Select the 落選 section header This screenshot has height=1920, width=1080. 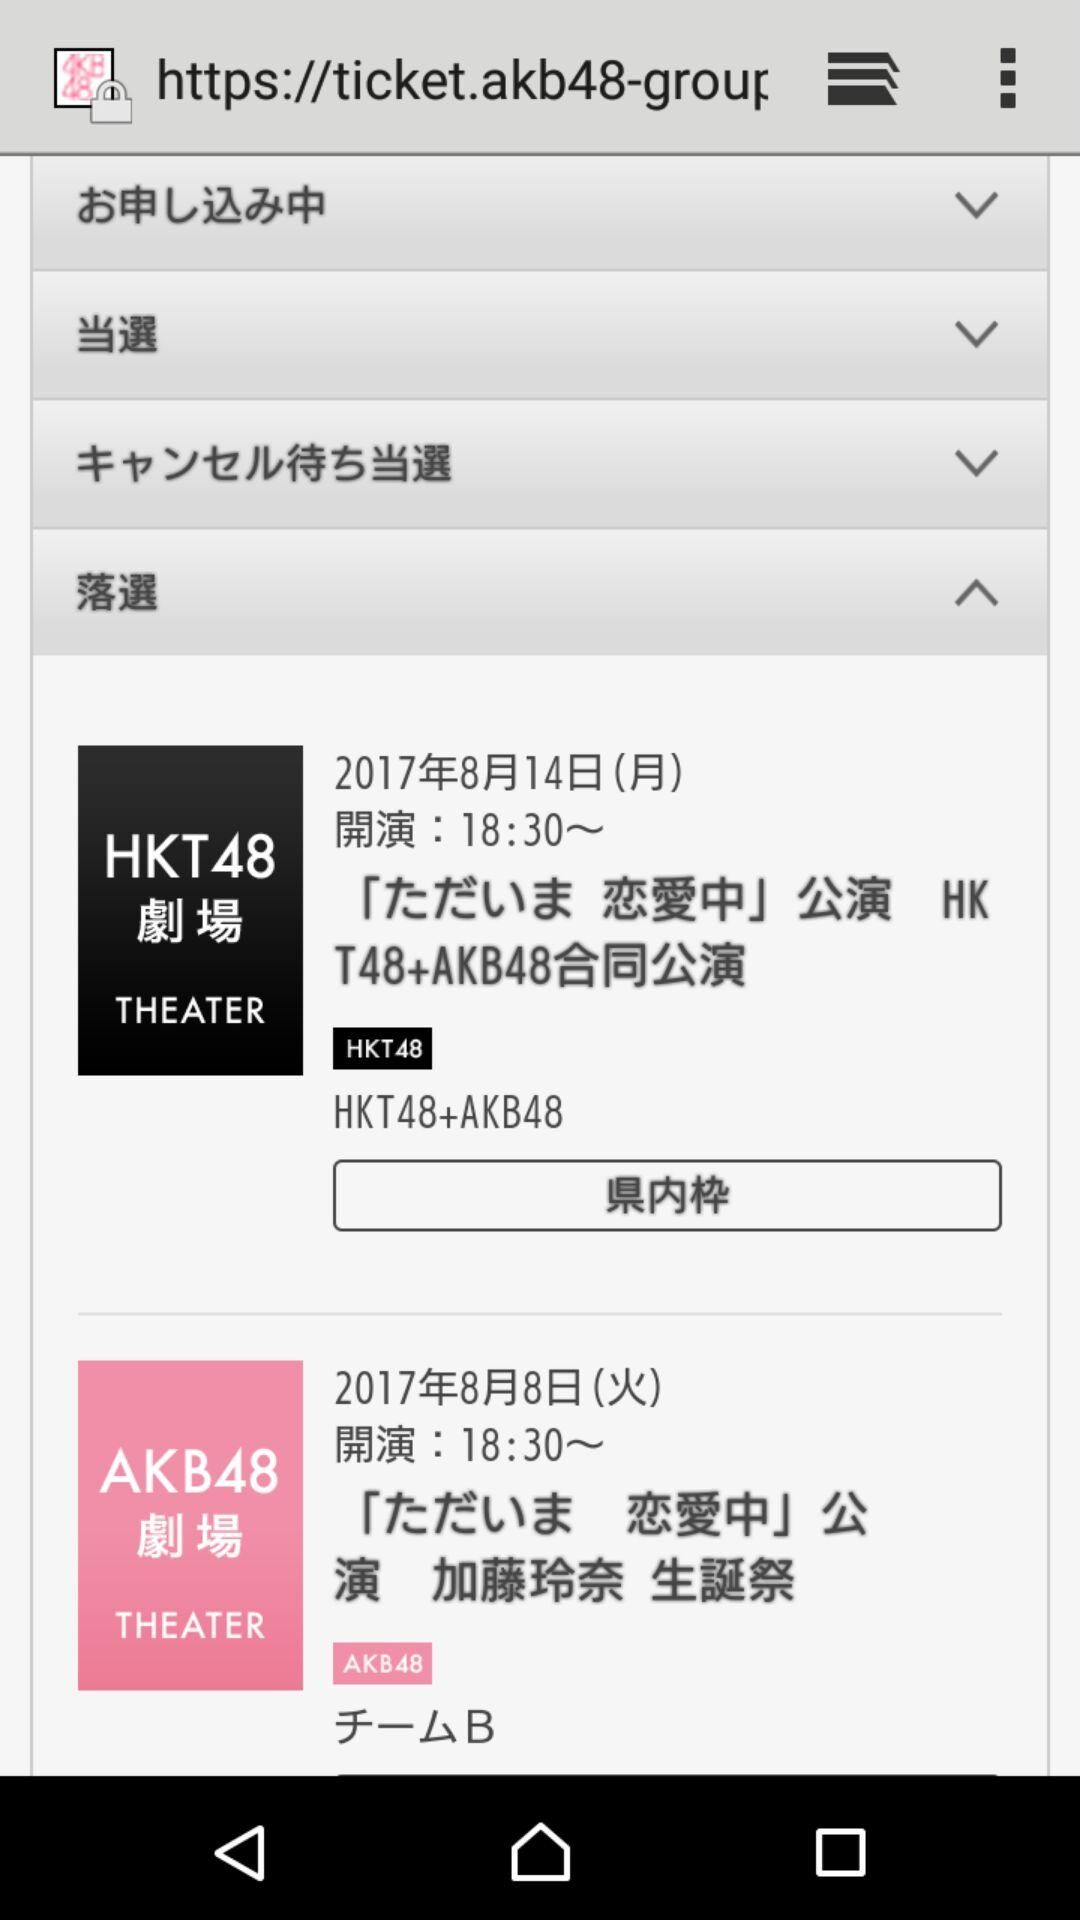(x=540, y=592)
